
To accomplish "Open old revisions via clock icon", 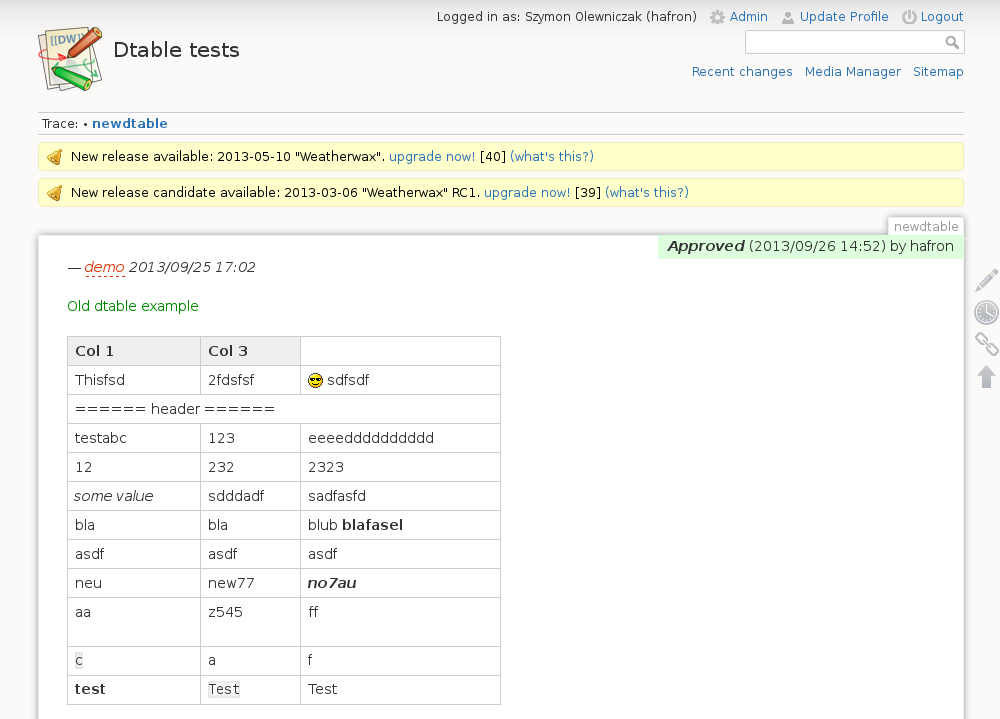I will (x=986, y=313).
